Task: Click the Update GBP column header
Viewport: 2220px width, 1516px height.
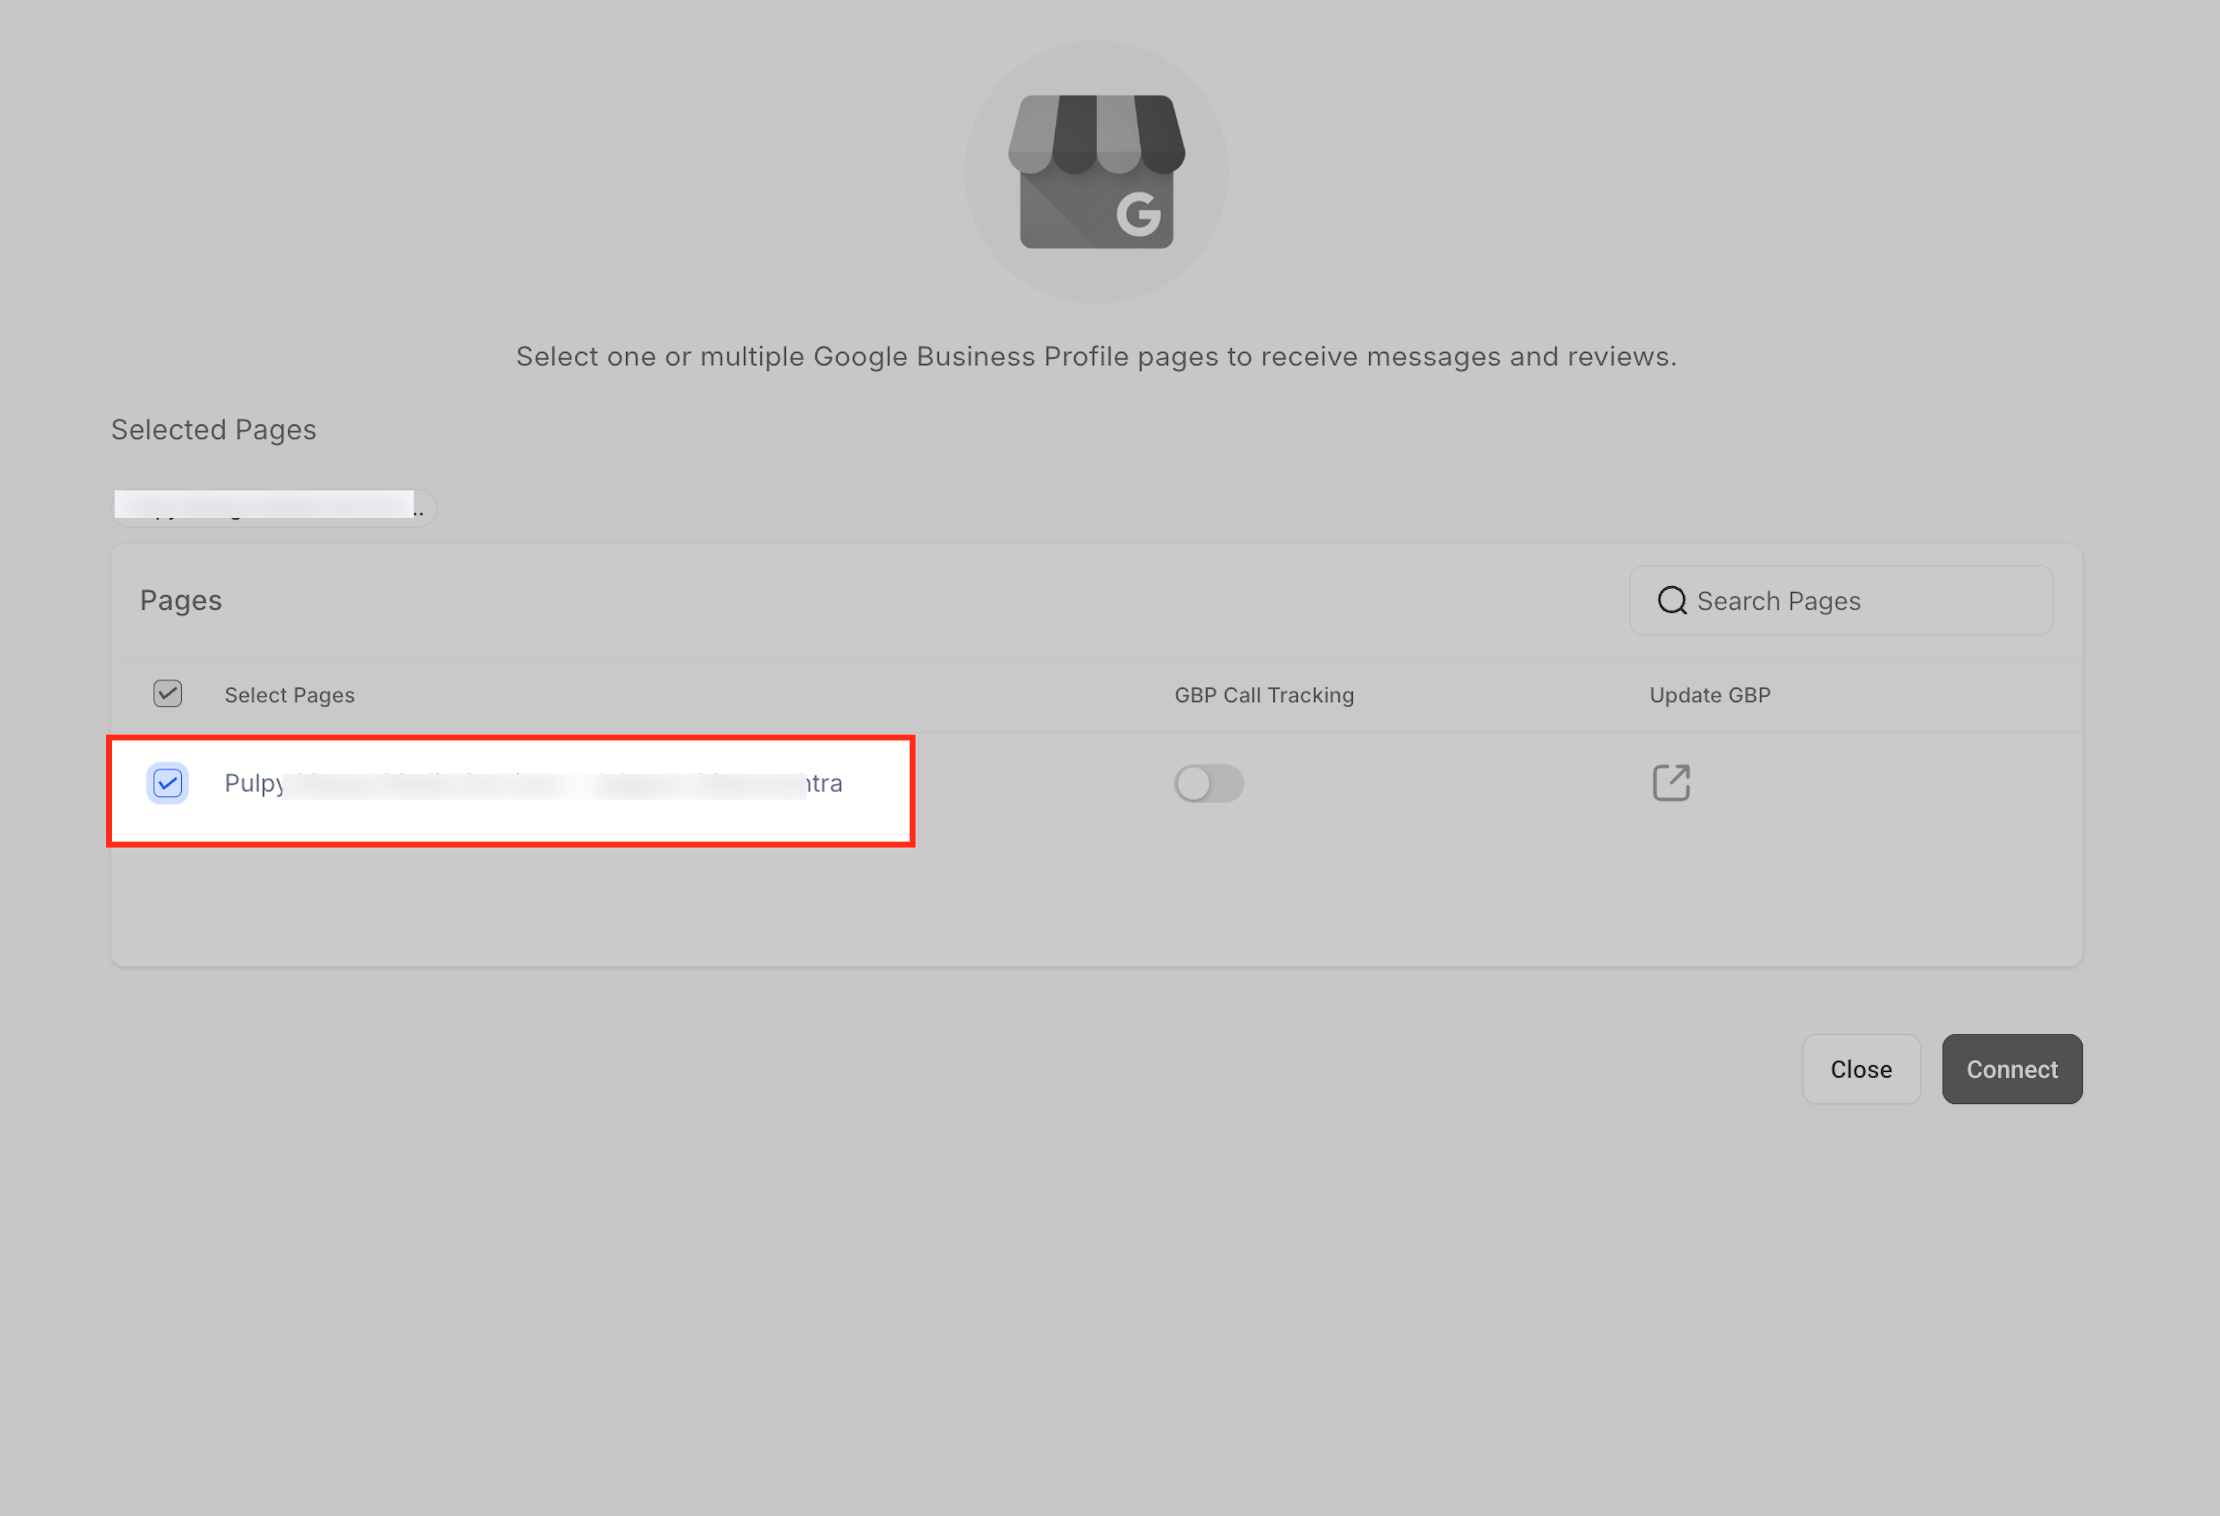Action: [x=1709, y=695]
